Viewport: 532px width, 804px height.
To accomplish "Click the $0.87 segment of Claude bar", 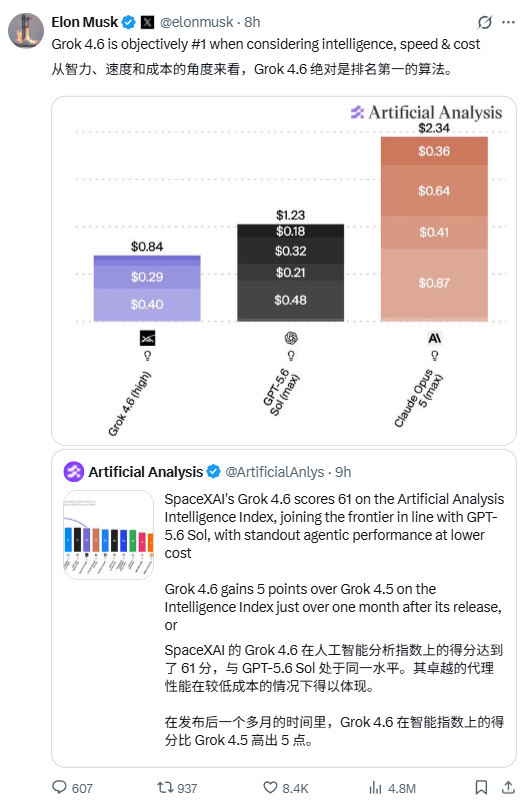I will (x=434, y=284).
